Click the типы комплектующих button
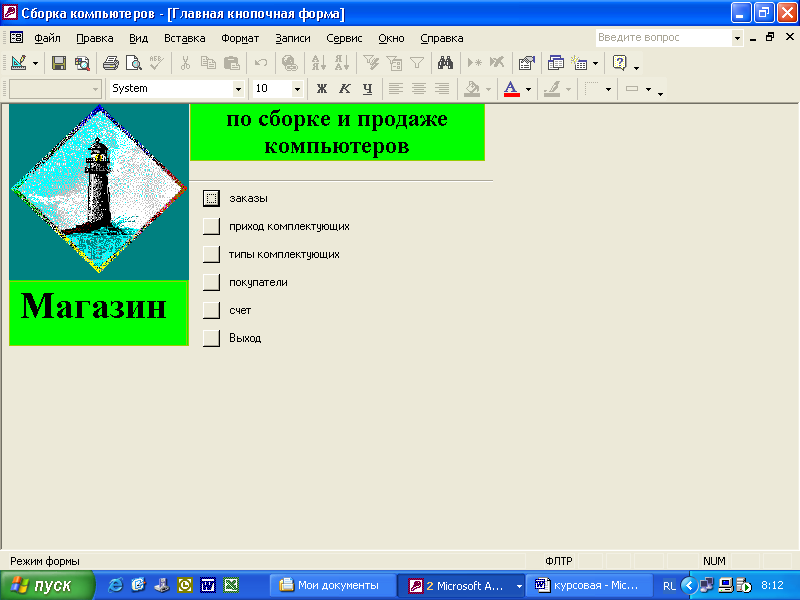Viewport: 800px width, 600px height. 211,254
